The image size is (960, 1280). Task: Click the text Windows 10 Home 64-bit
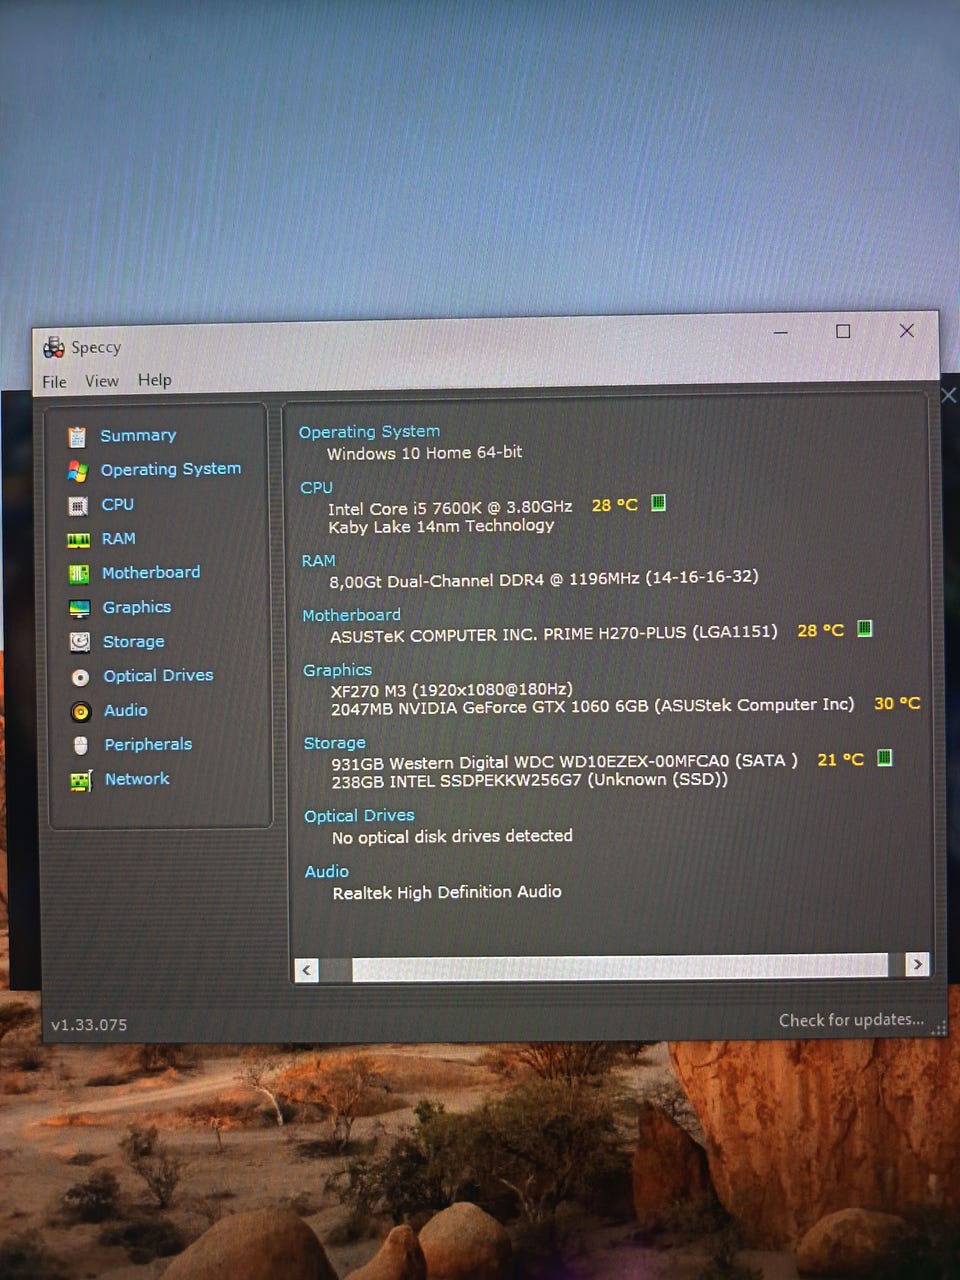(424, 453)
